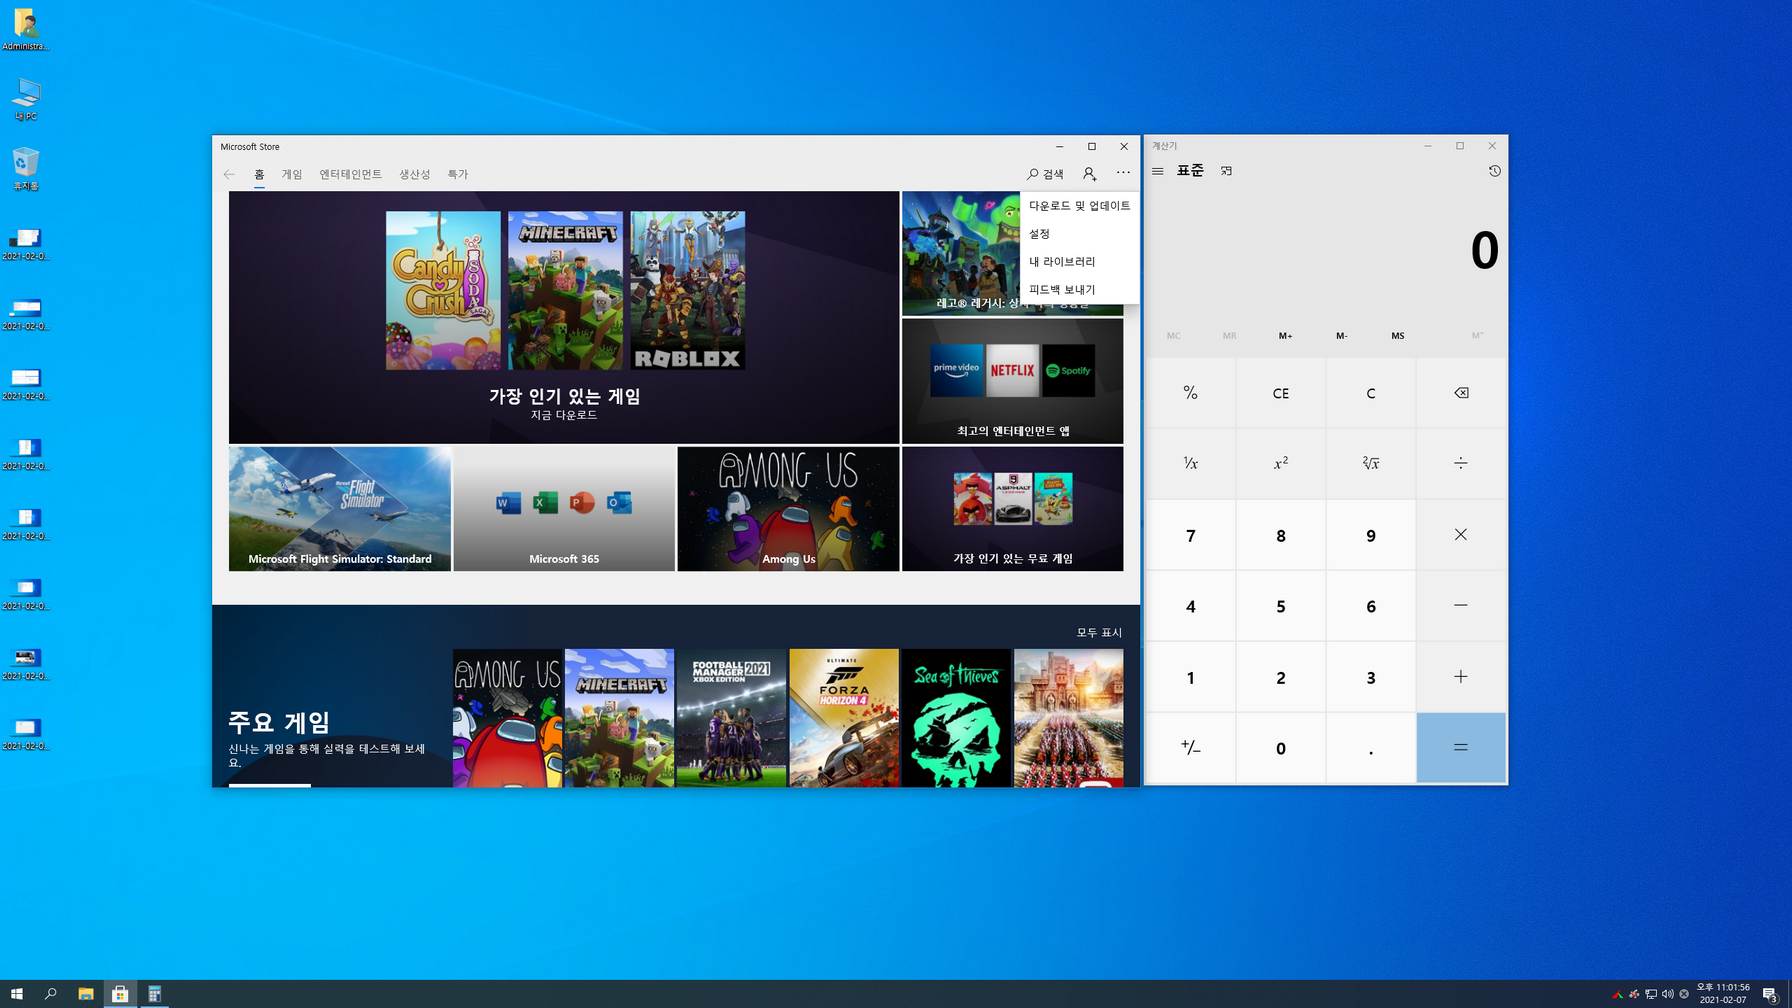Viewport: 1792px width, 1008px height.
Task: Click the number 2 key
Action: point(1281,677)
